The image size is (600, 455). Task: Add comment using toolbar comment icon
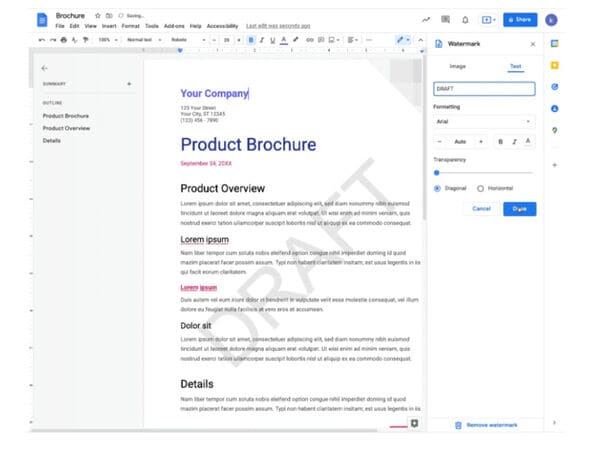coord(321,40)
